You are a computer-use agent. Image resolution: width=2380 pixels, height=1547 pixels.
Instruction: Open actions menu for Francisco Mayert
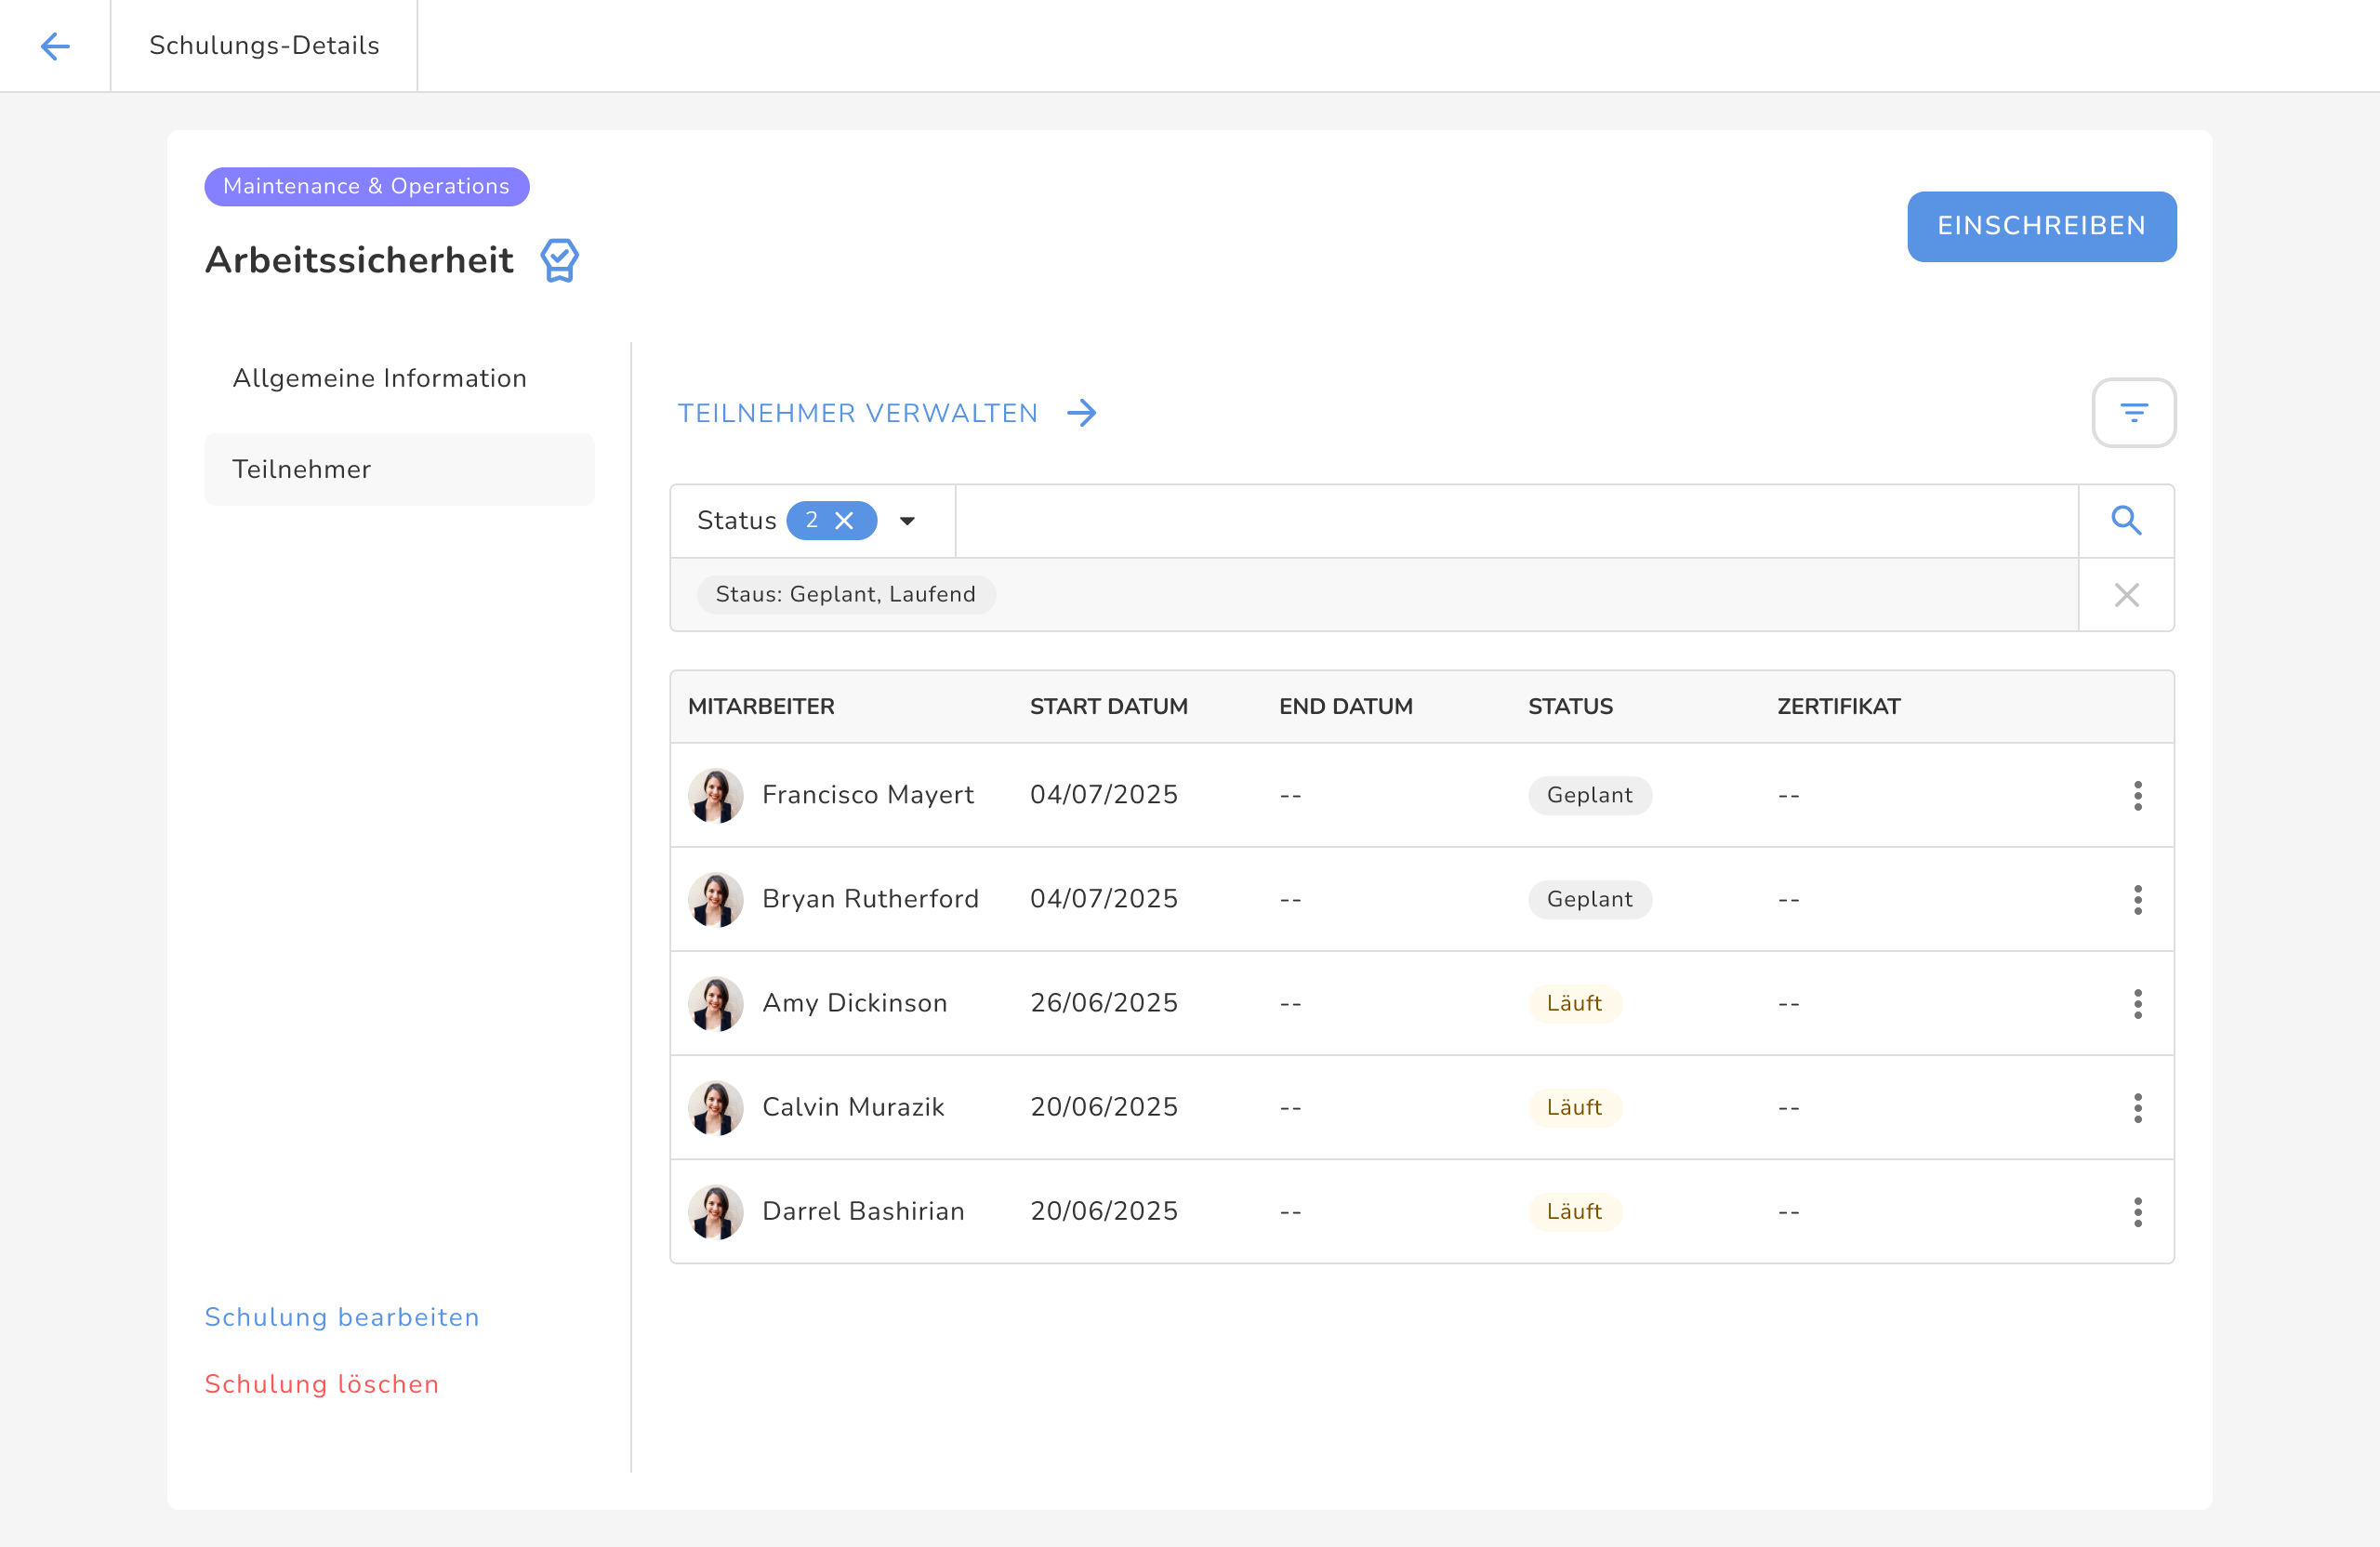[x=2137, y=795]
